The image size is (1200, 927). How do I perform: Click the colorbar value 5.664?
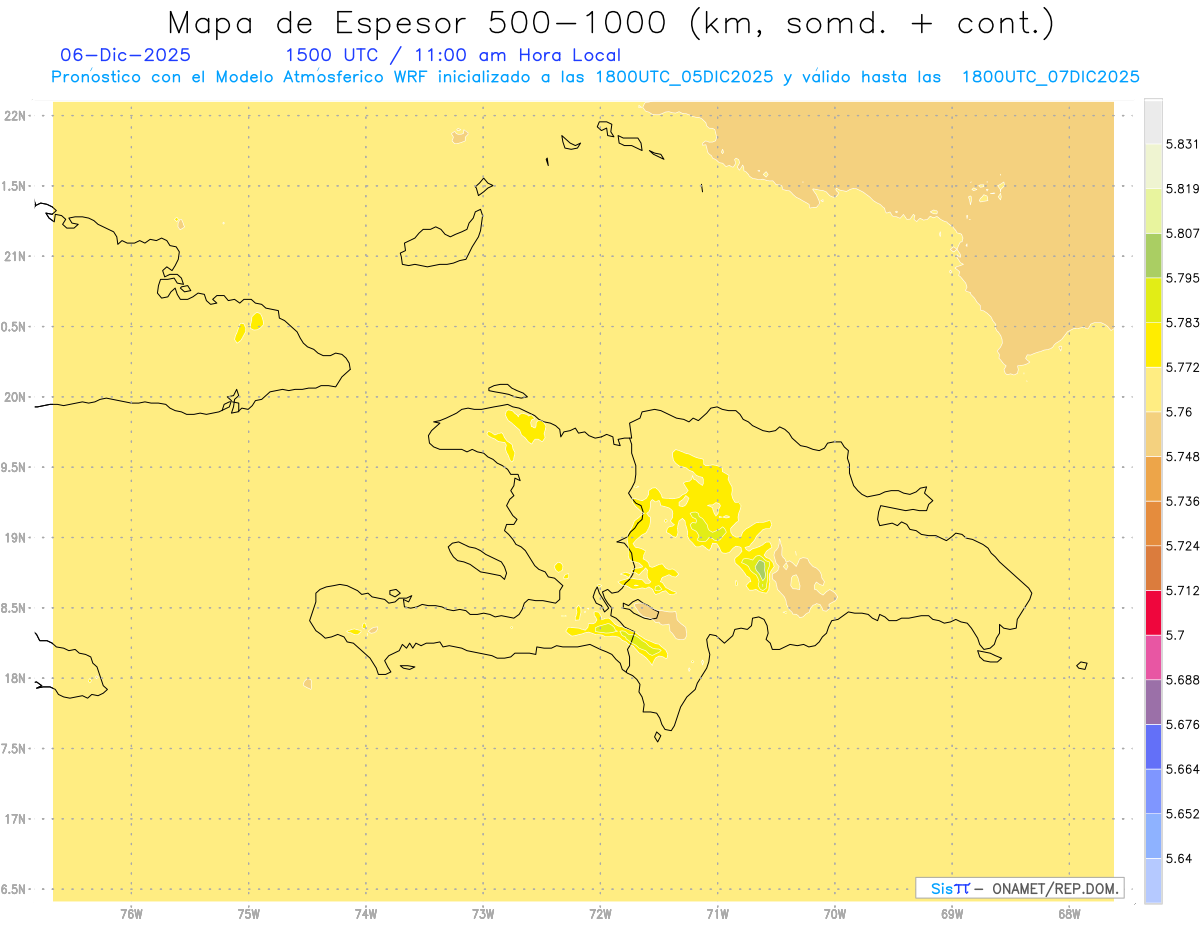(x=1183, y=769)
